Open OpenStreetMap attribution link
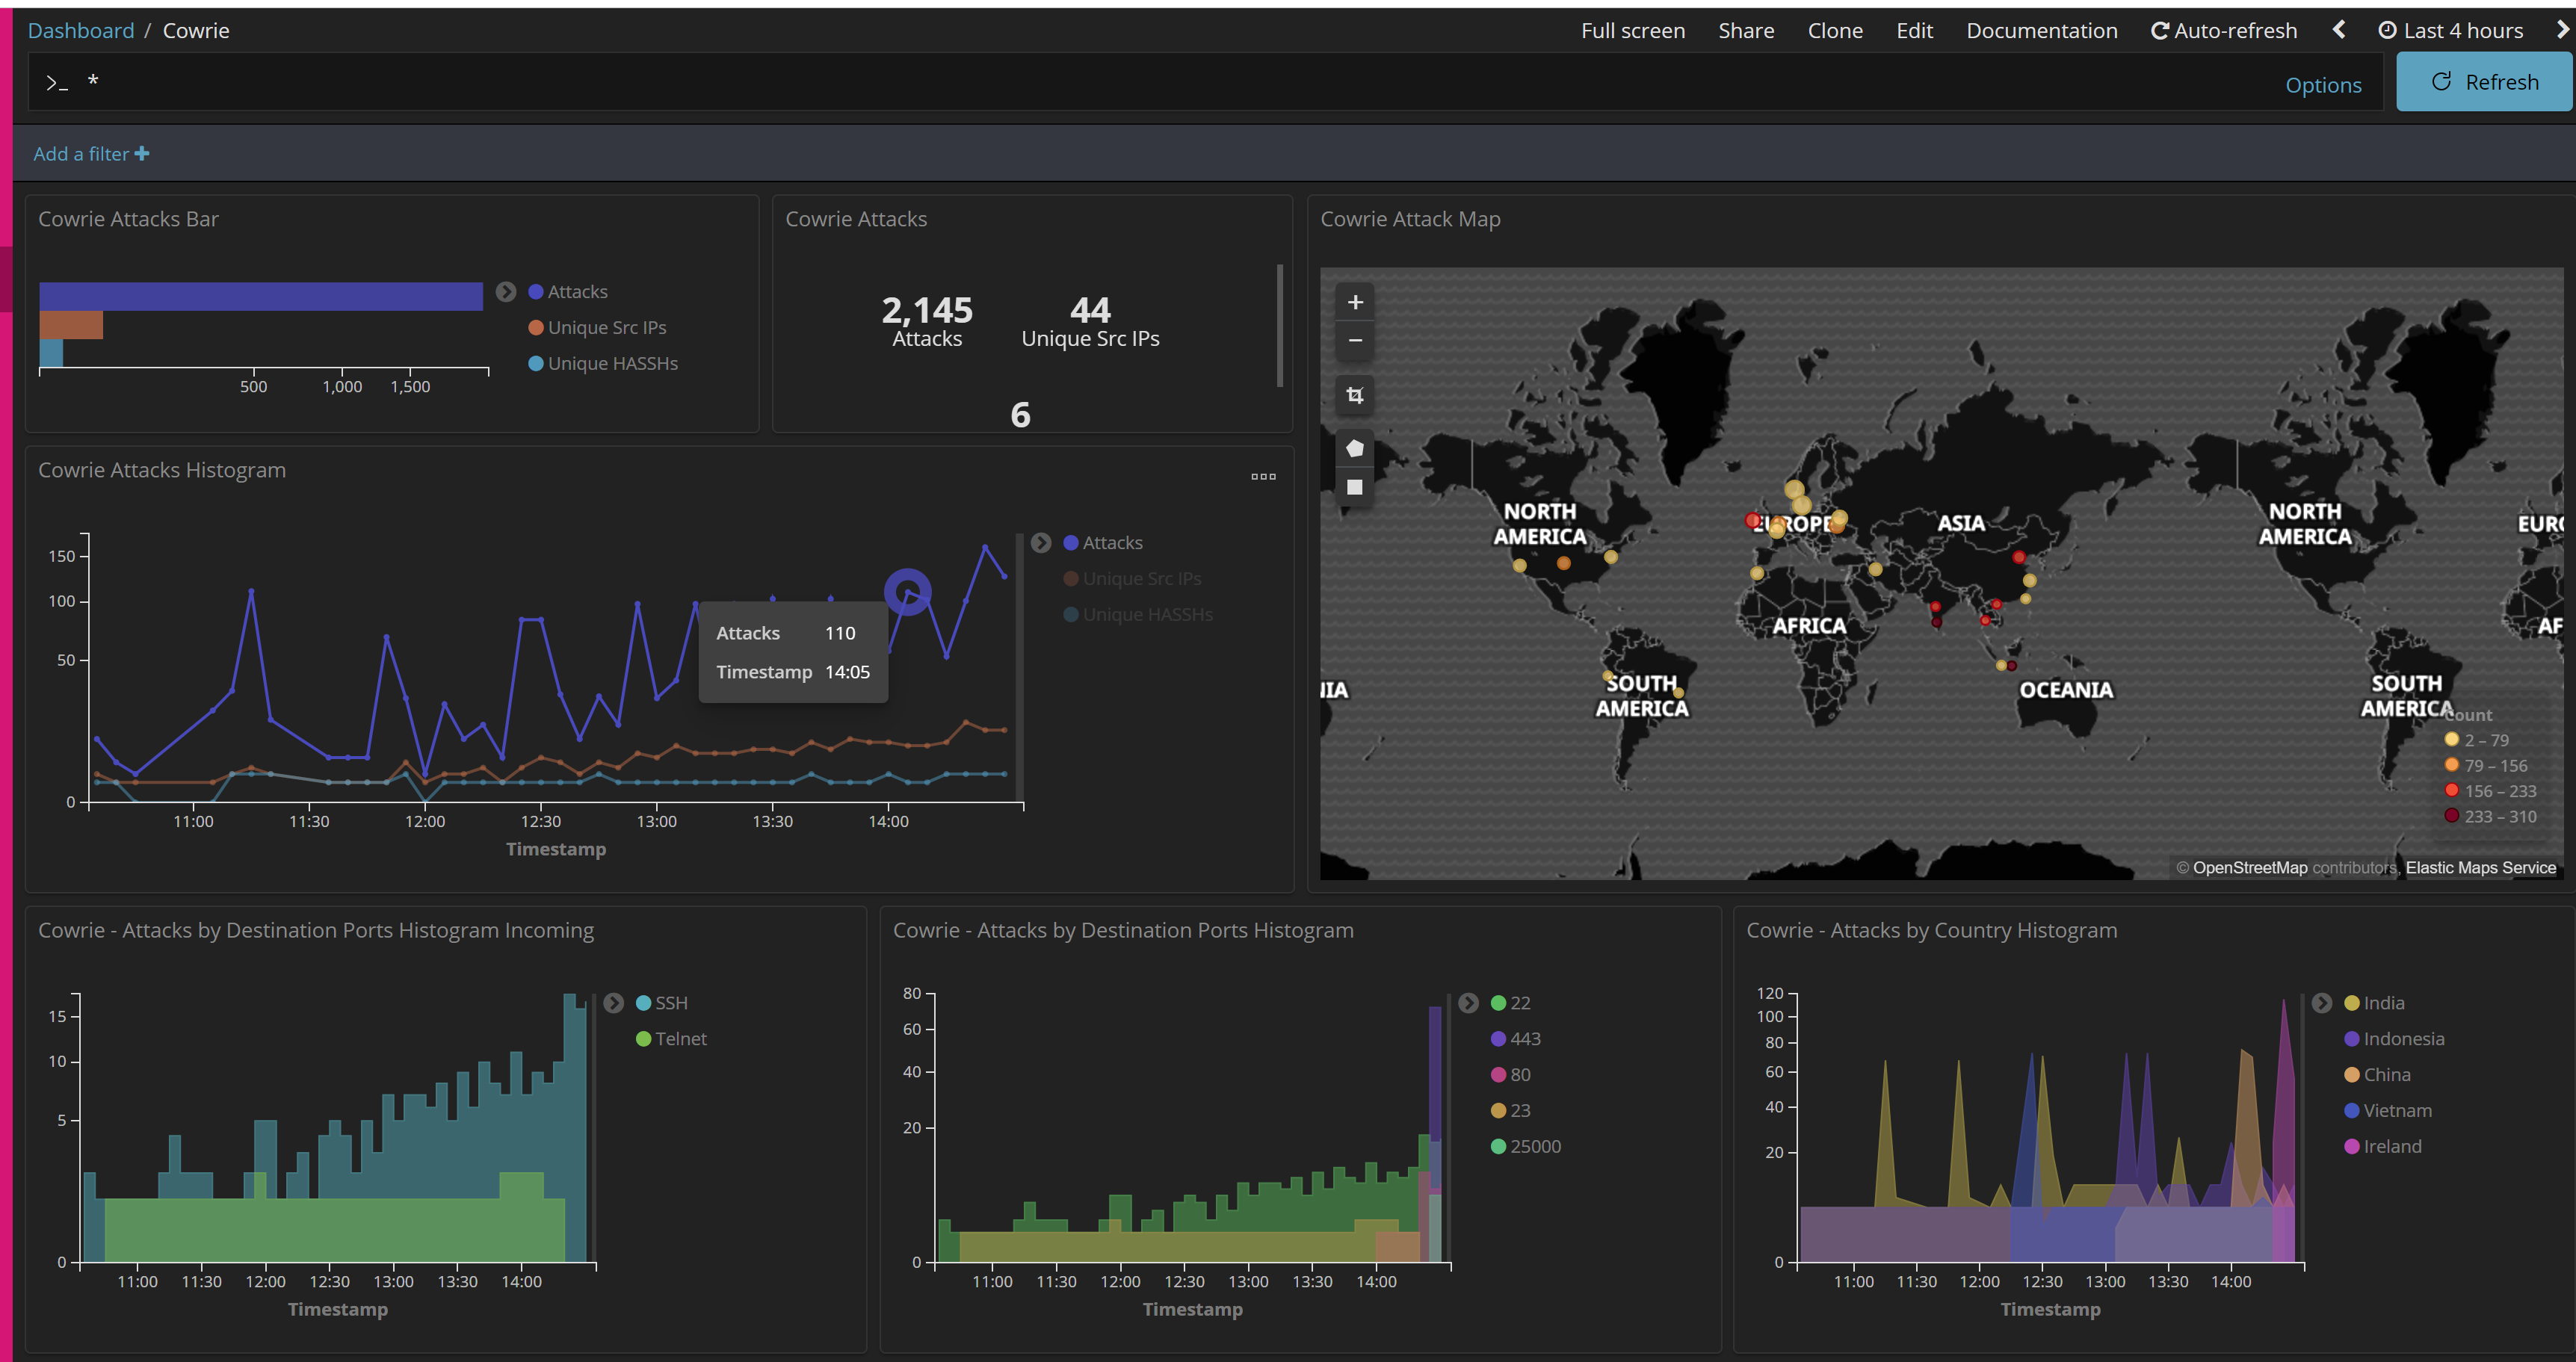This screenshot has width=2576, height=1362. pos(2250,868)
